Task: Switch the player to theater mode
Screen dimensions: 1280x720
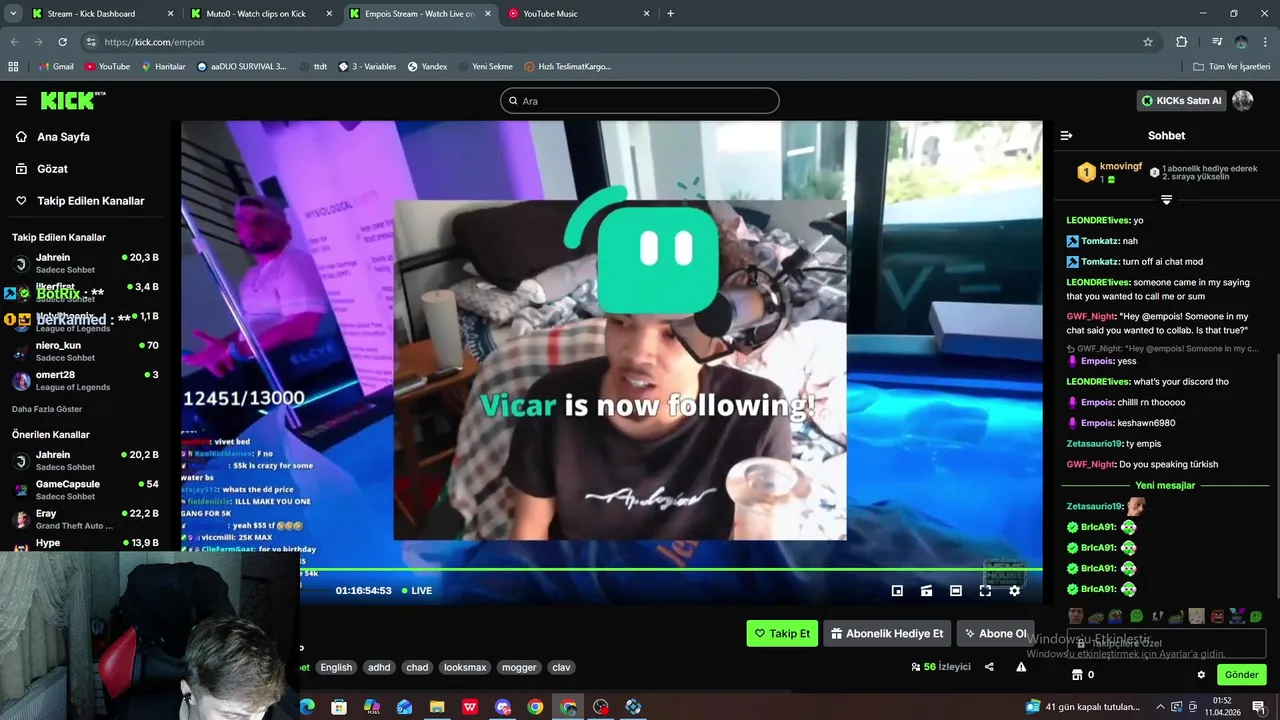Action: click(955, 591)
